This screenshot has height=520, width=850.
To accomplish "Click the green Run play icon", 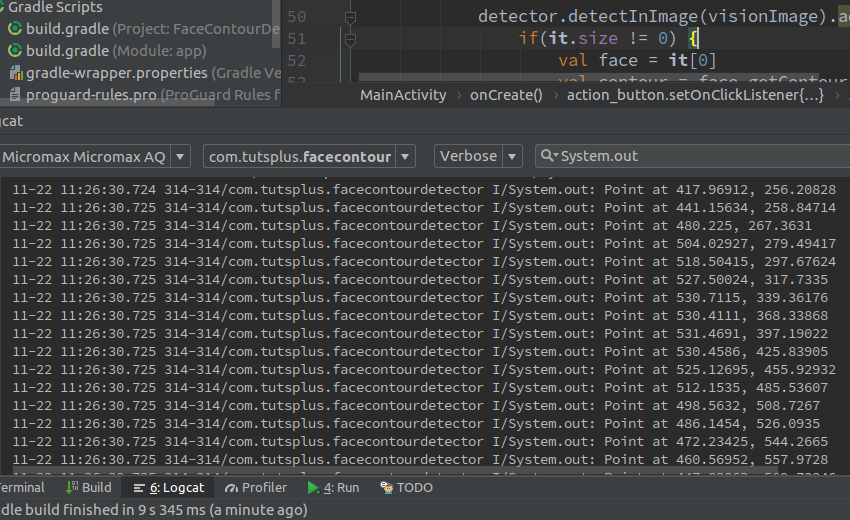I will [313, 488].
